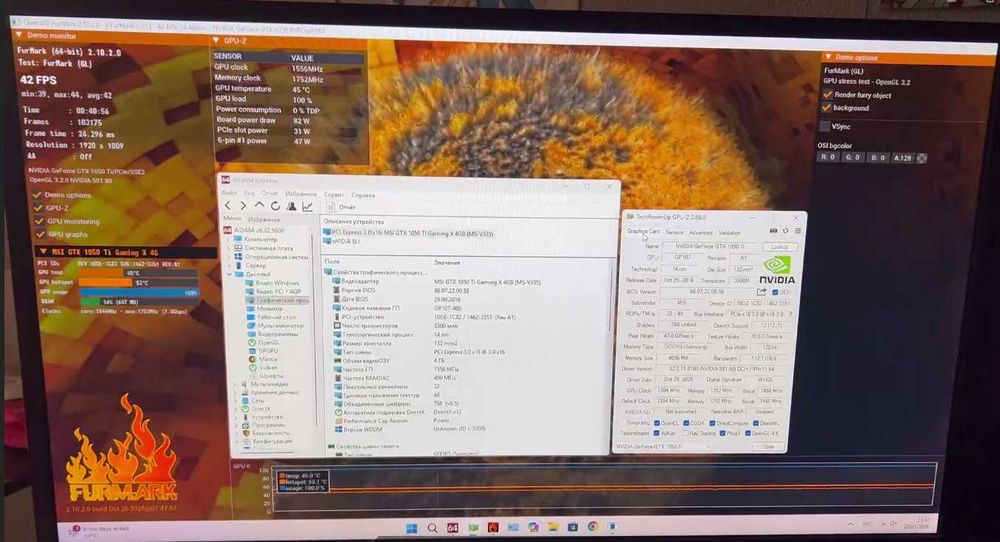Collapse the Дисплей tree node in AIDA64
The width and height of the screenshot is (1000, 542).
click(231, 274)
